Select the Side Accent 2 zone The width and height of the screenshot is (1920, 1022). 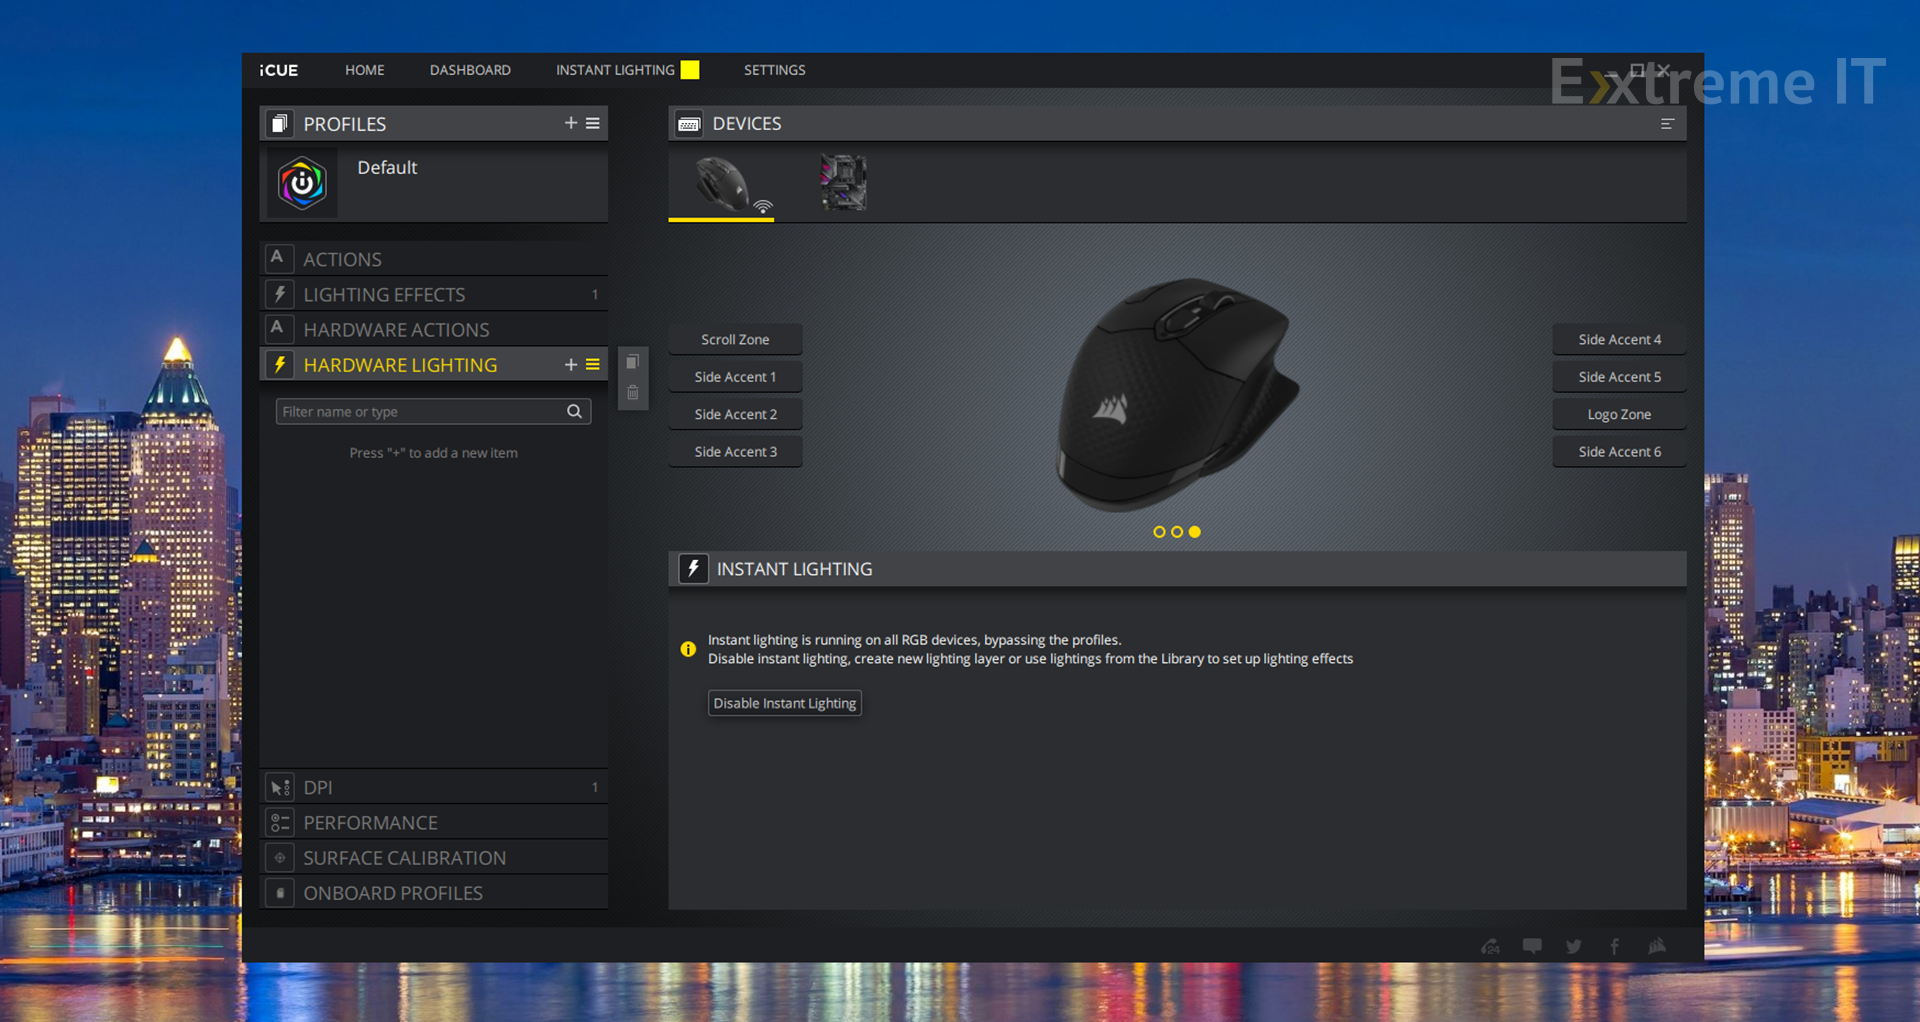click(735, 414)
